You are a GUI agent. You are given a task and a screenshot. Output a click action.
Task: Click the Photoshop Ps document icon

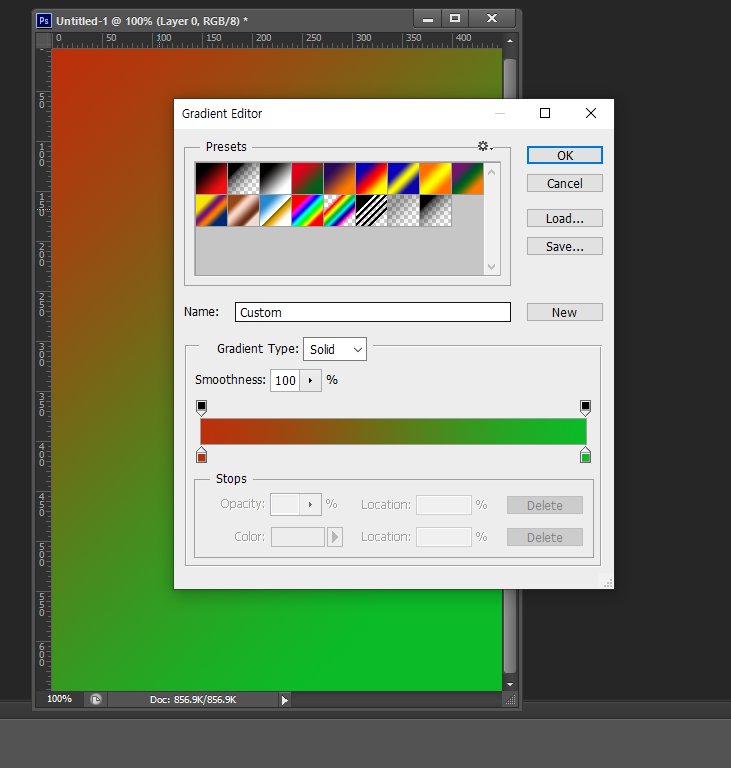point(44,21)
